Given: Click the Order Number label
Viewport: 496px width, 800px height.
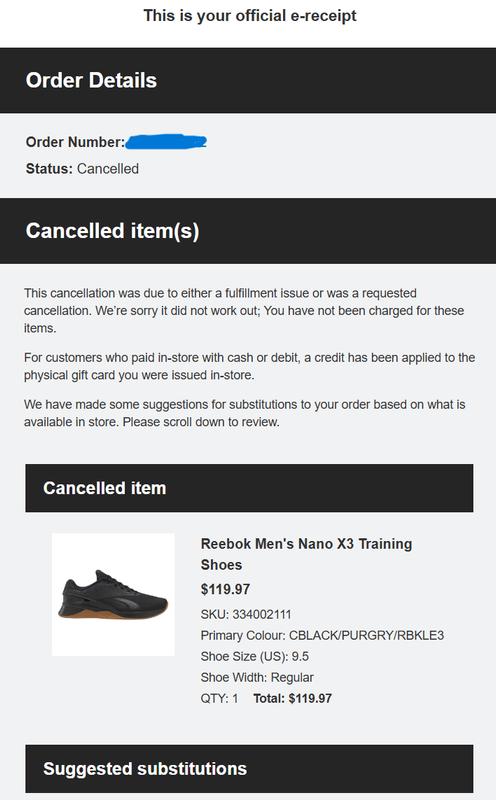Looking at the screenshot, I should coord(75,142).
